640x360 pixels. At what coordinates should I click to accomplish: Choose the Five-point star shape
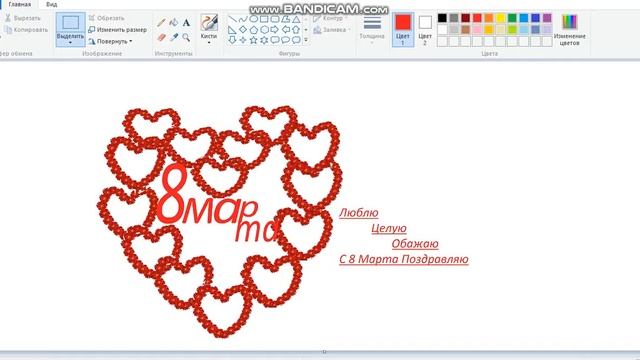click(x=253, y=40)
